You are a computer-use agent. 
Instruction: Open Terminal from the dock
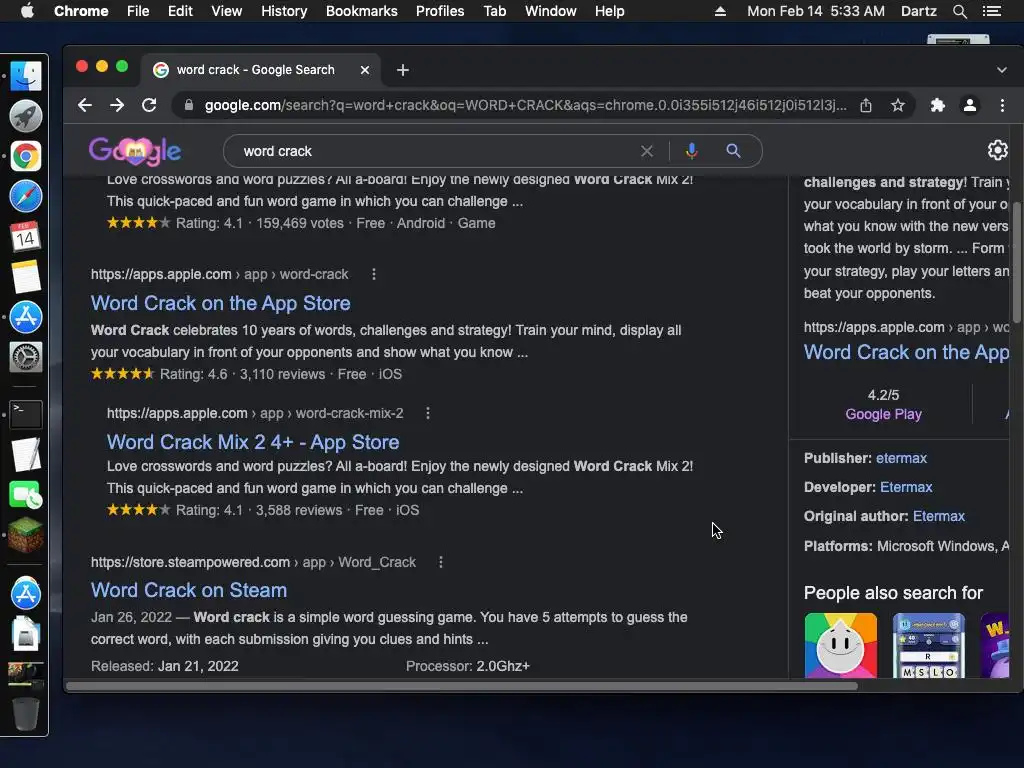[x=25, y=414]
